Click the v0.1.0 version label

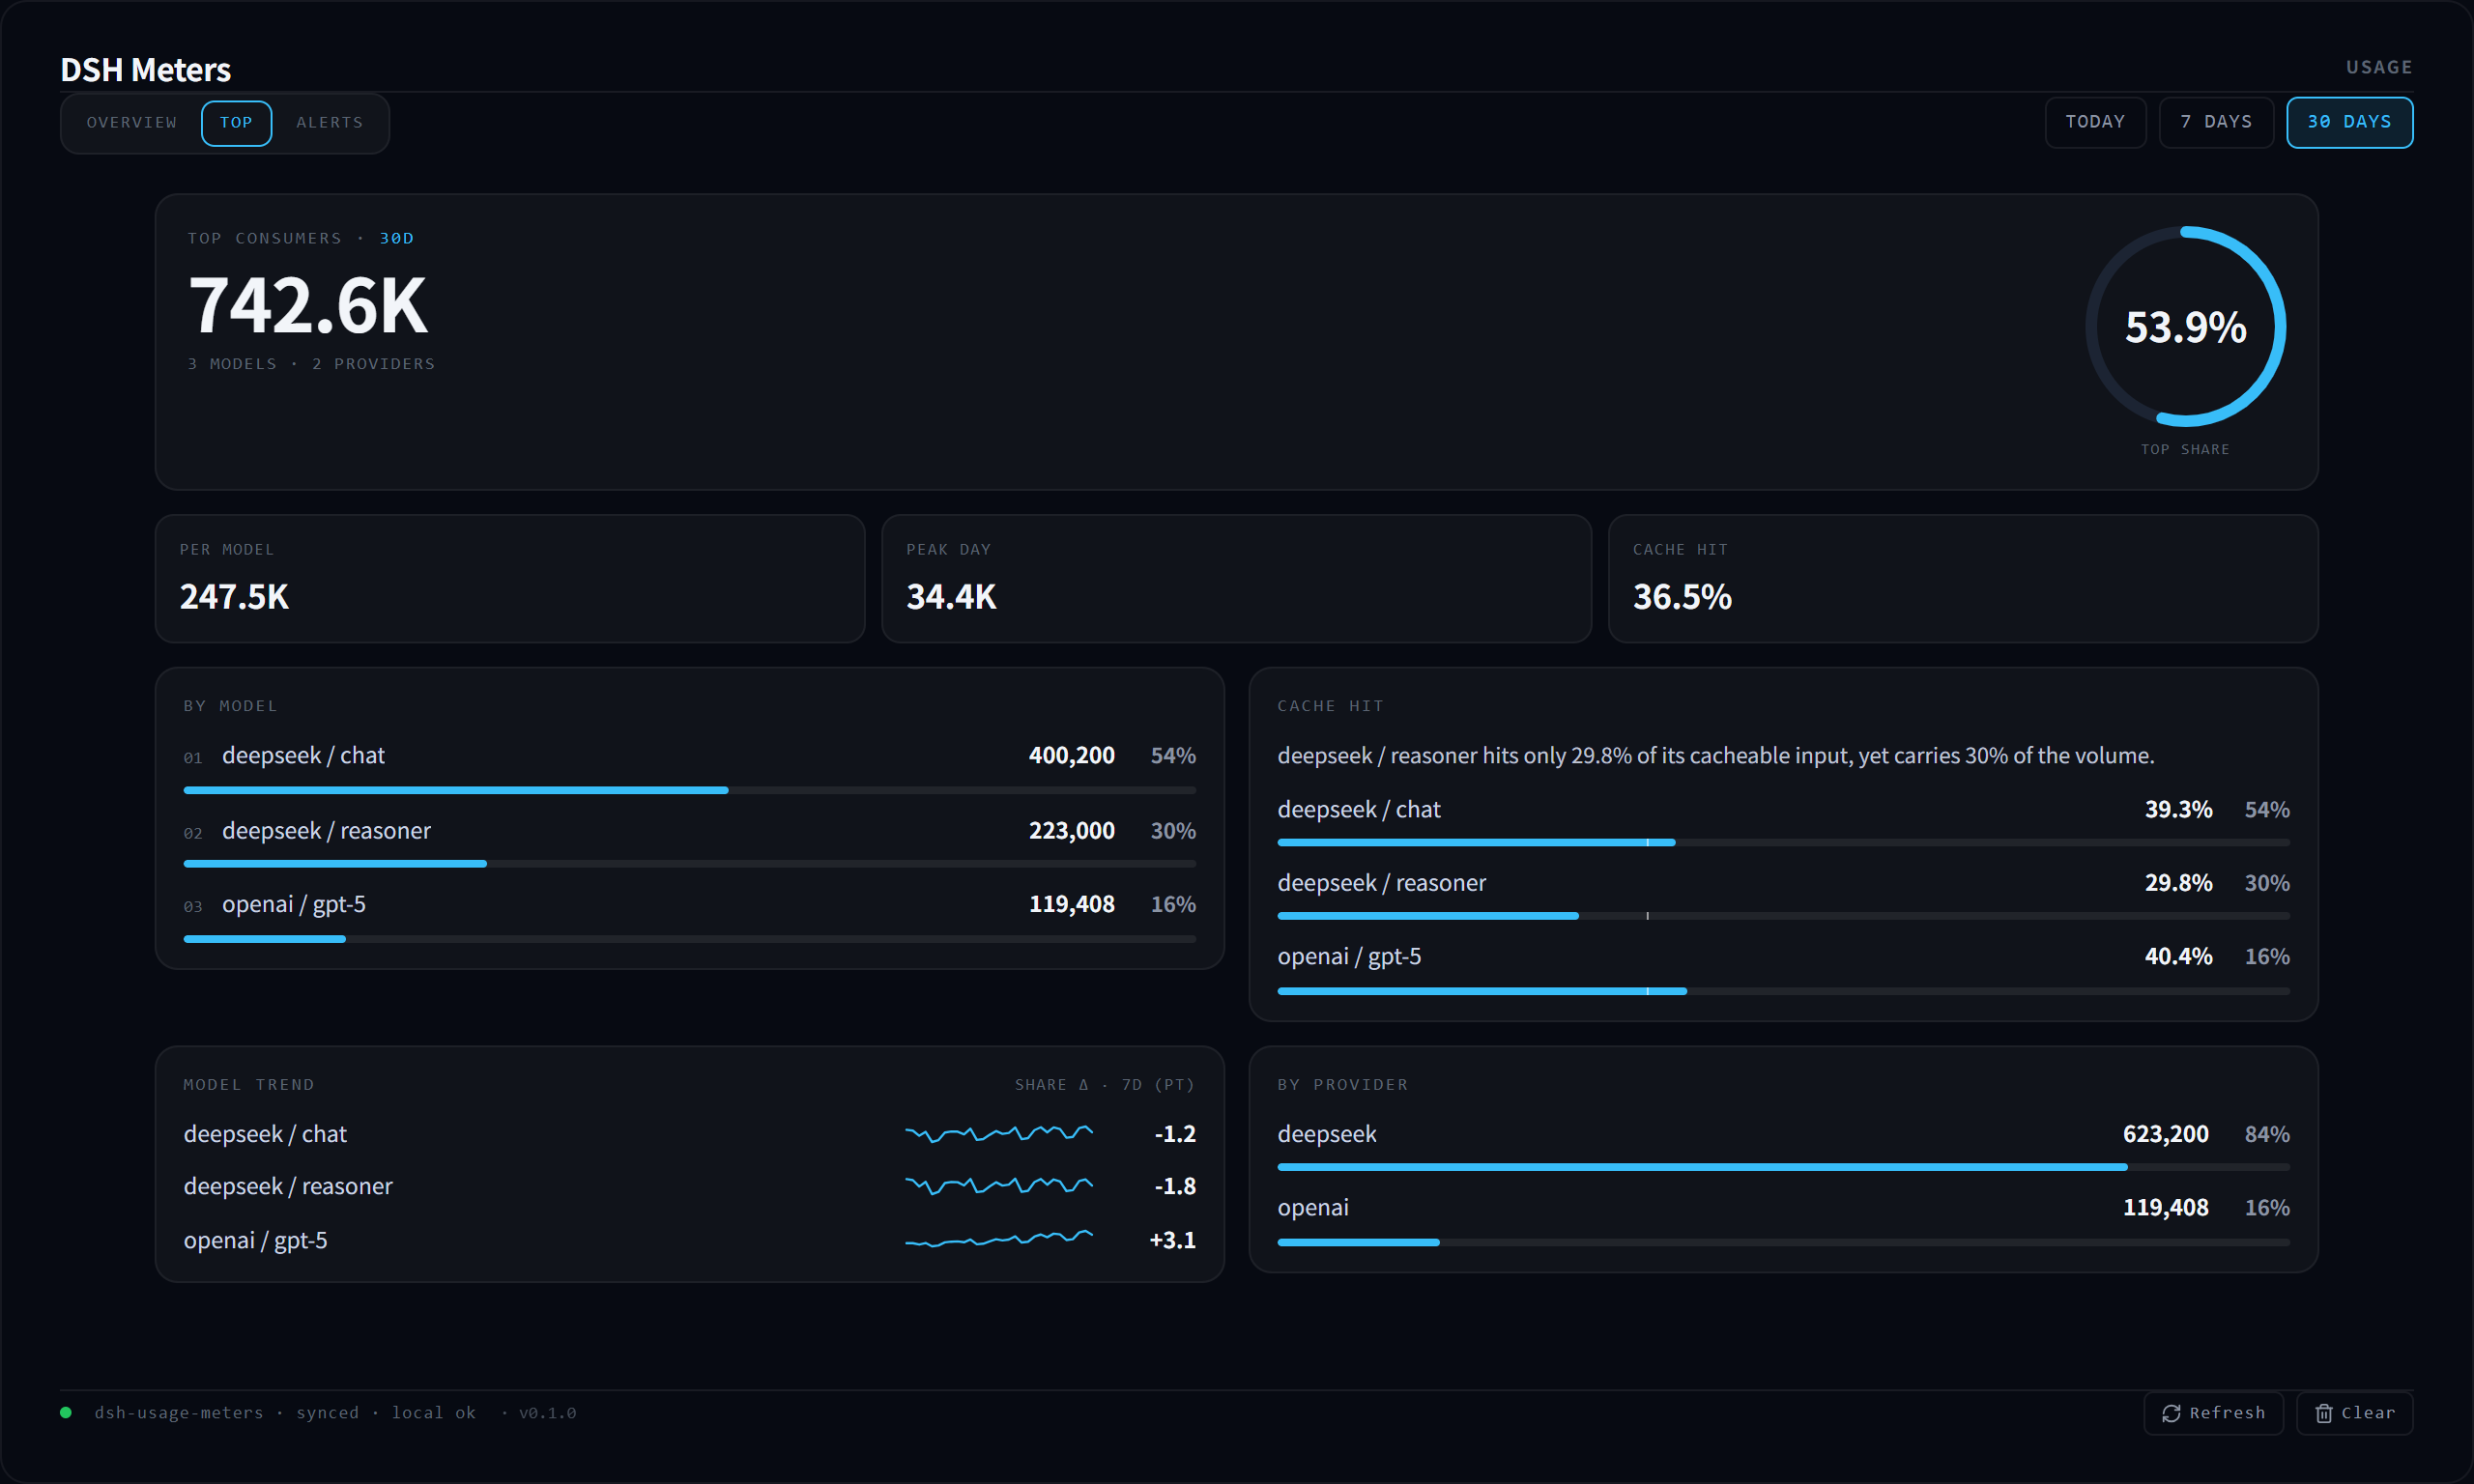pos(547,1413)
